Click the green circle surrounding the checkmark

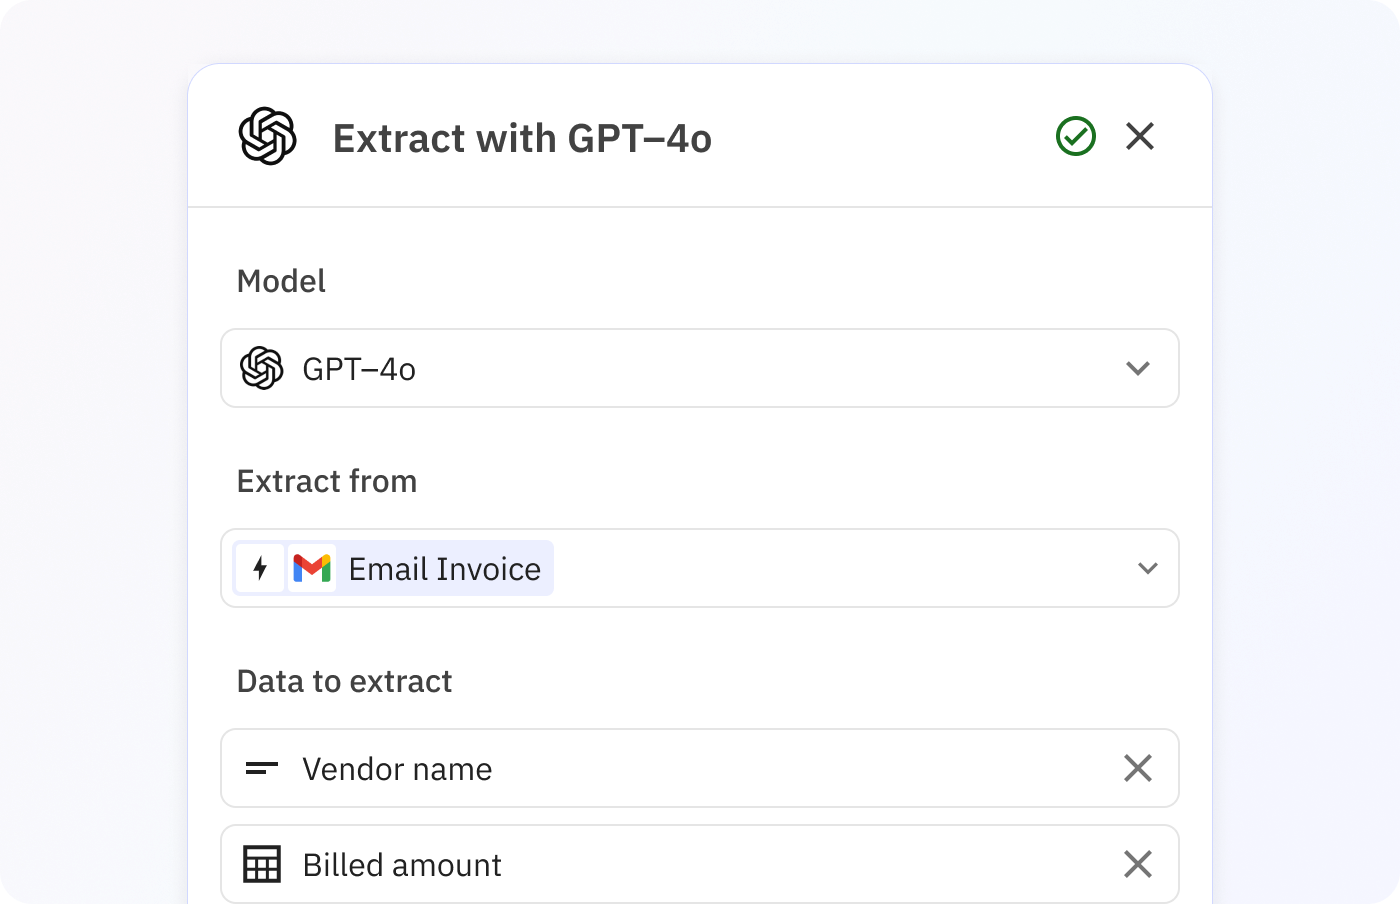(1076, 136)
